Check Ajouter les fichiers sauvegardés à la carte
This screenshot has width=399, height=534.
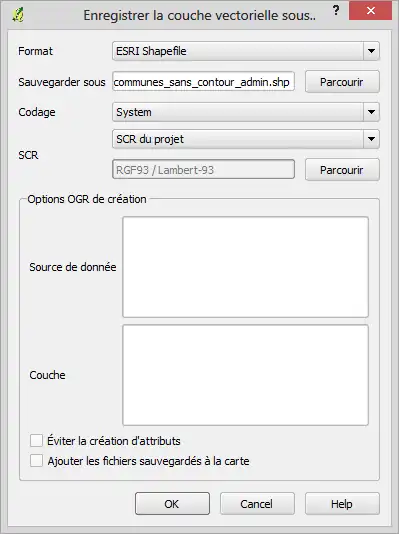[x=36, y=460]
